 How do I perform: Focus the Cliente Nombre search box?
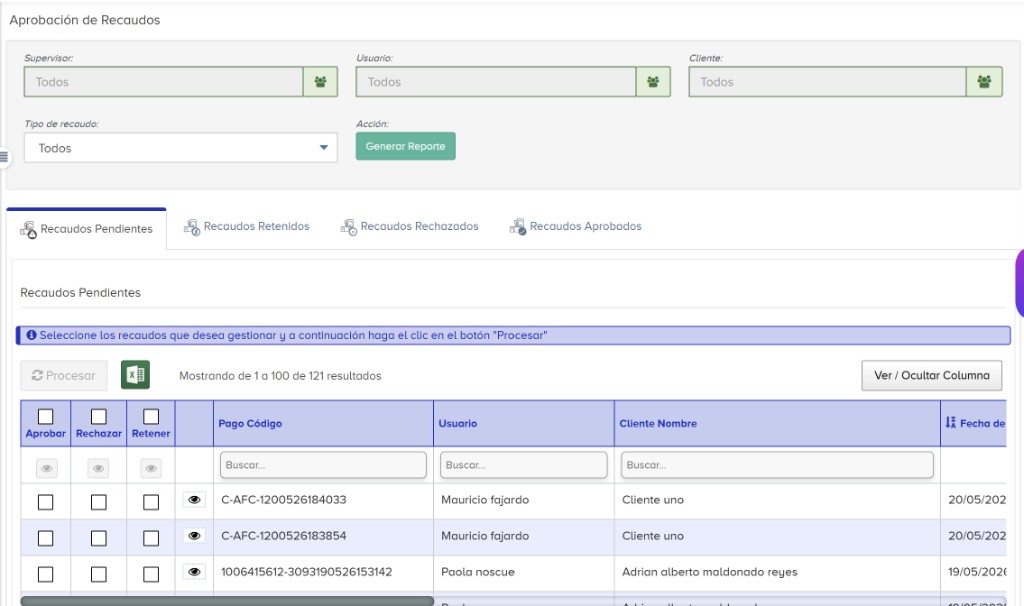(x=777, y=465)
